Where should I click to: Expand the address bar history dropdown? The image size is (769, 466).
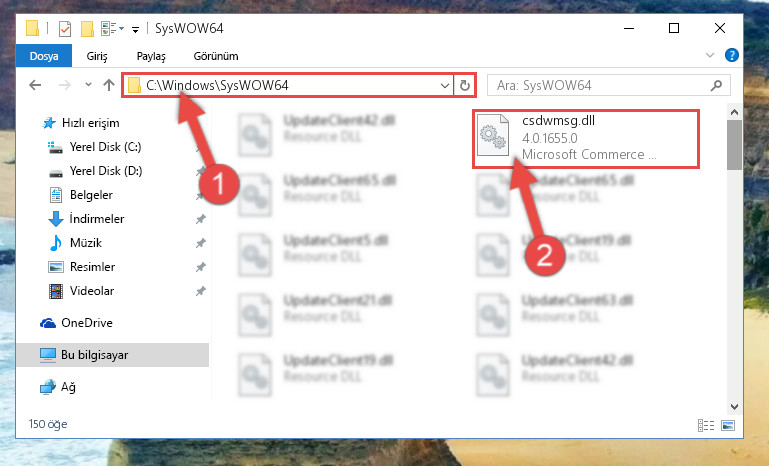444,86
